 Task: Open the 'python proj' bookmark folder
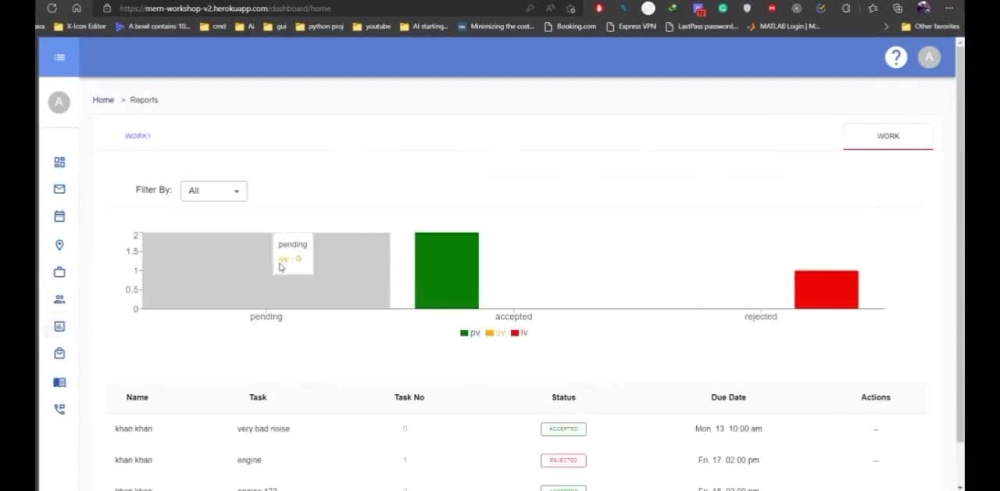point(320,27)
